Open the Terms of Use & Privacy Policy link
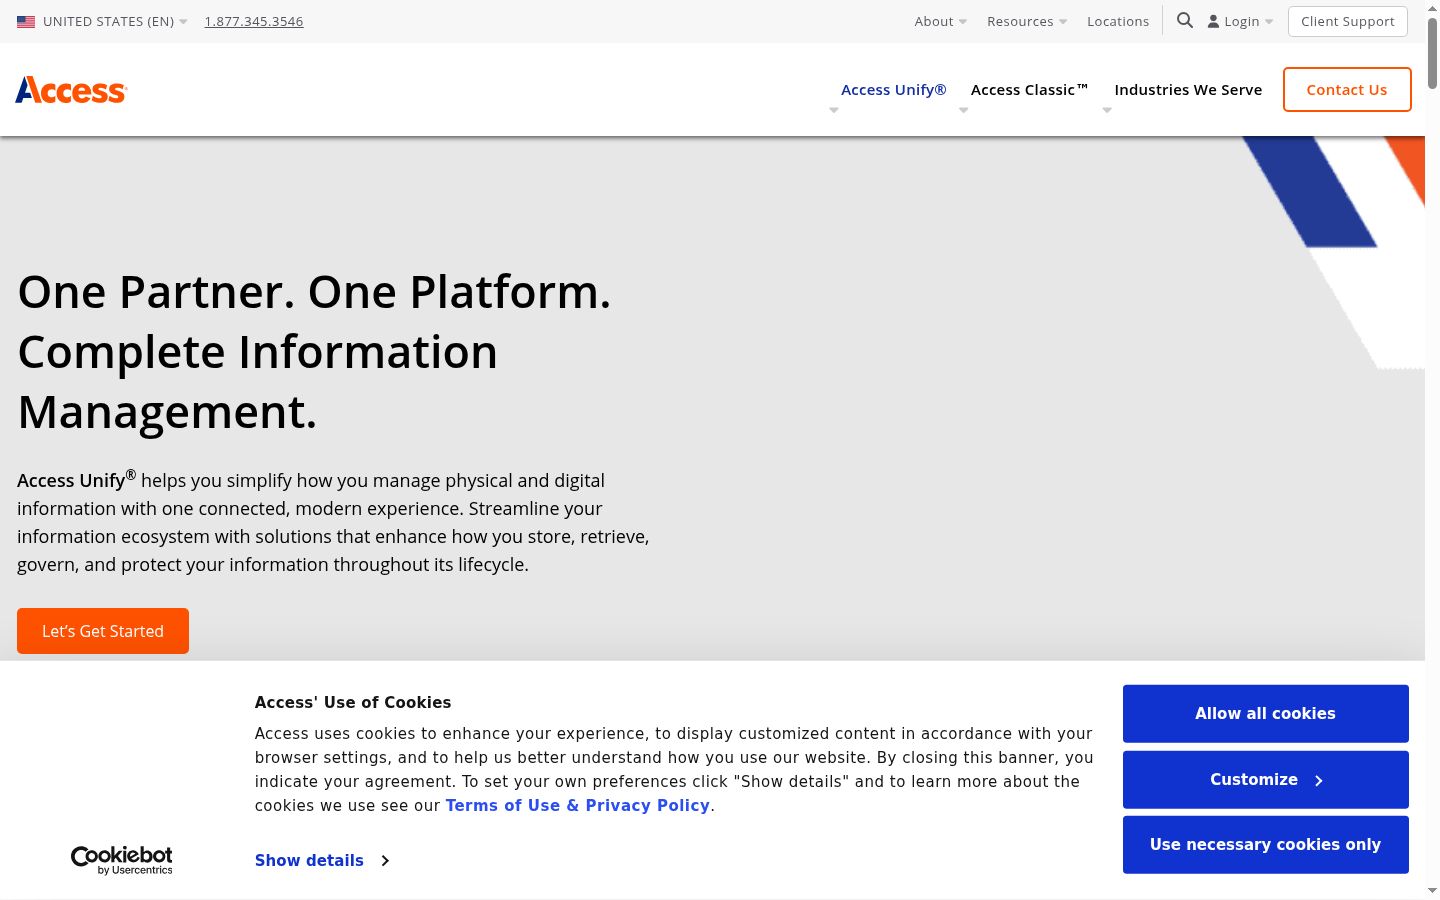1440x900 pixels. [x=578, y=805]
